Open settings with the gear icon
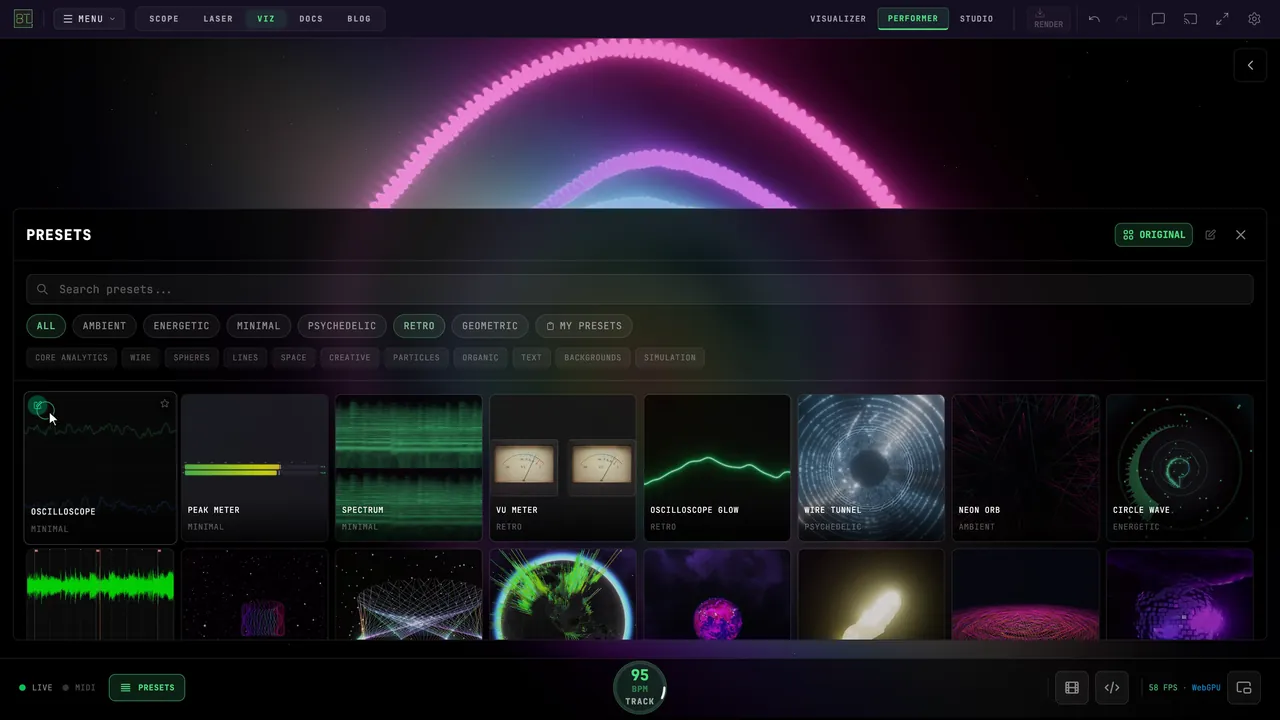1280x720 pixels. pos(1254,19)
